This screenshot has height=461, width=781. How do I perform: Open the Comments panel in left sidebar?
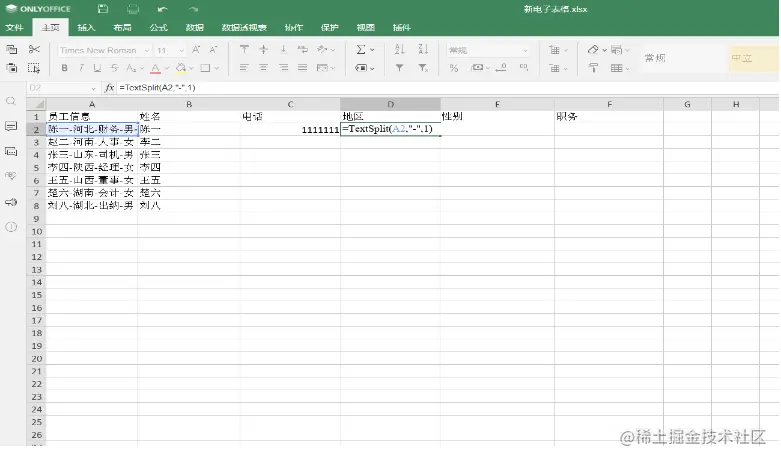(11, 126)
